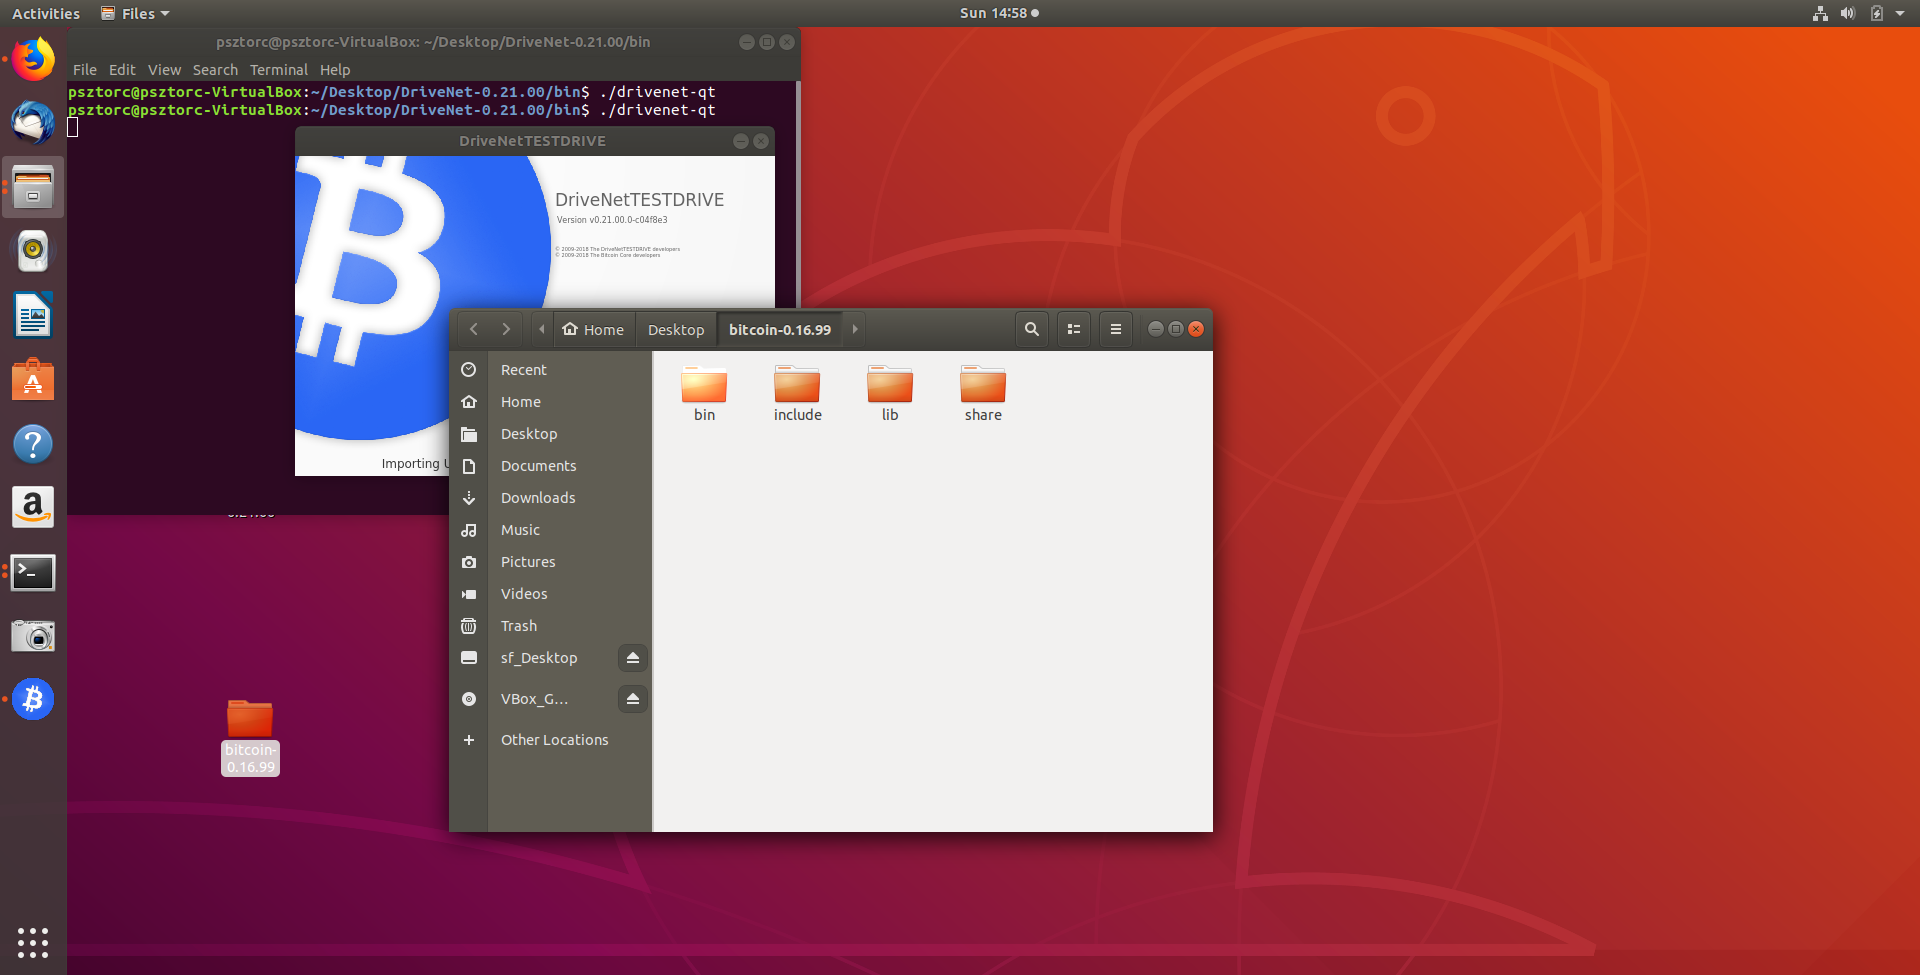Open Other Locations in Files sidebar
1920x975 pixels.
point(550,740)
